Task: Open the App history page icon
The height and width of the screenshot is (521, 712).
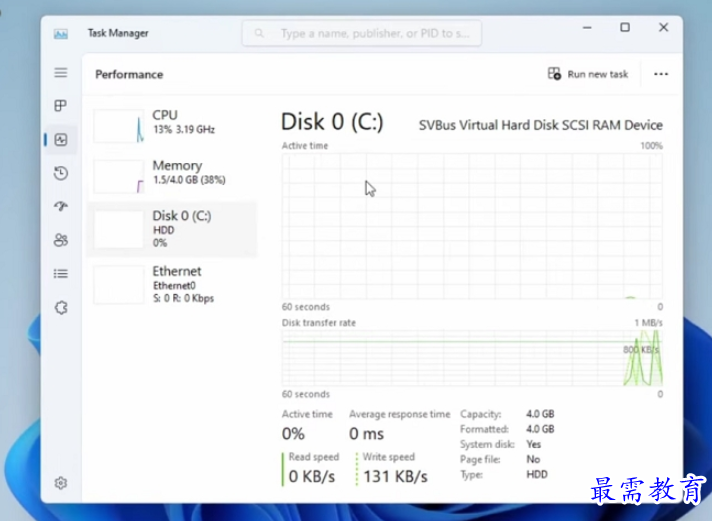Action: coord(61,173)
